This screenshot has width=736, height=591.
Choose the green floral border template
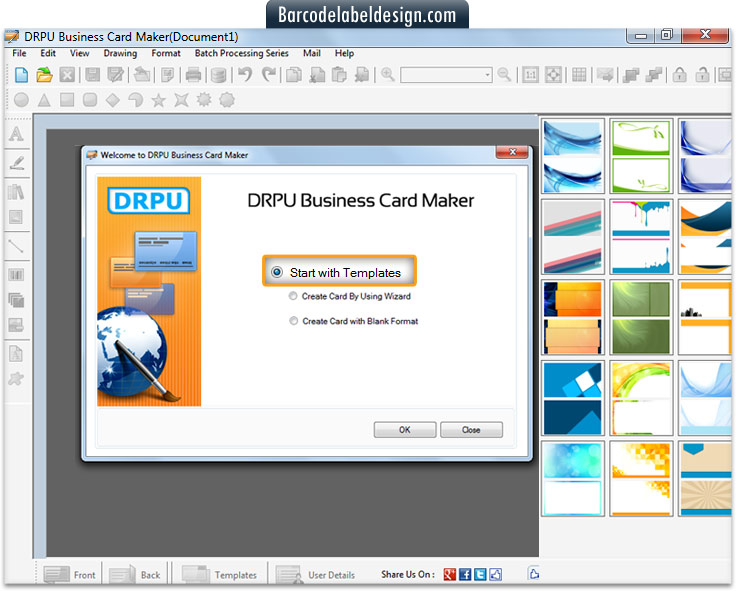(641, 156)
